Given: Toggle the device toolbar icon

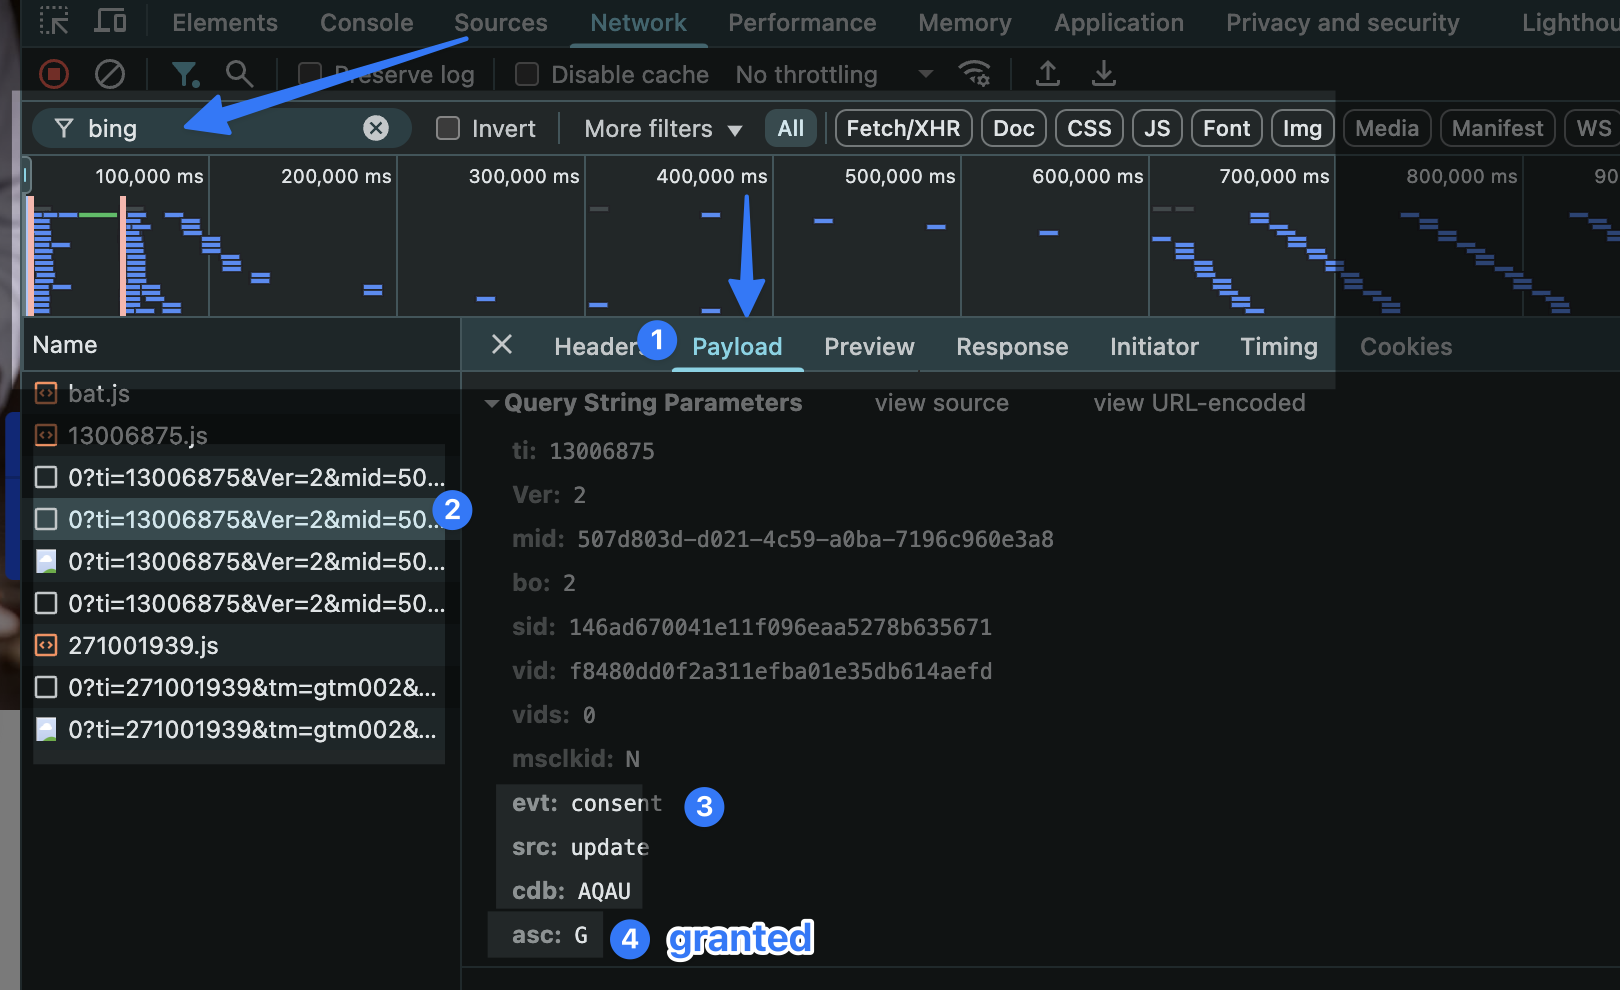Looking at the screenshot, I should point(110,21).
